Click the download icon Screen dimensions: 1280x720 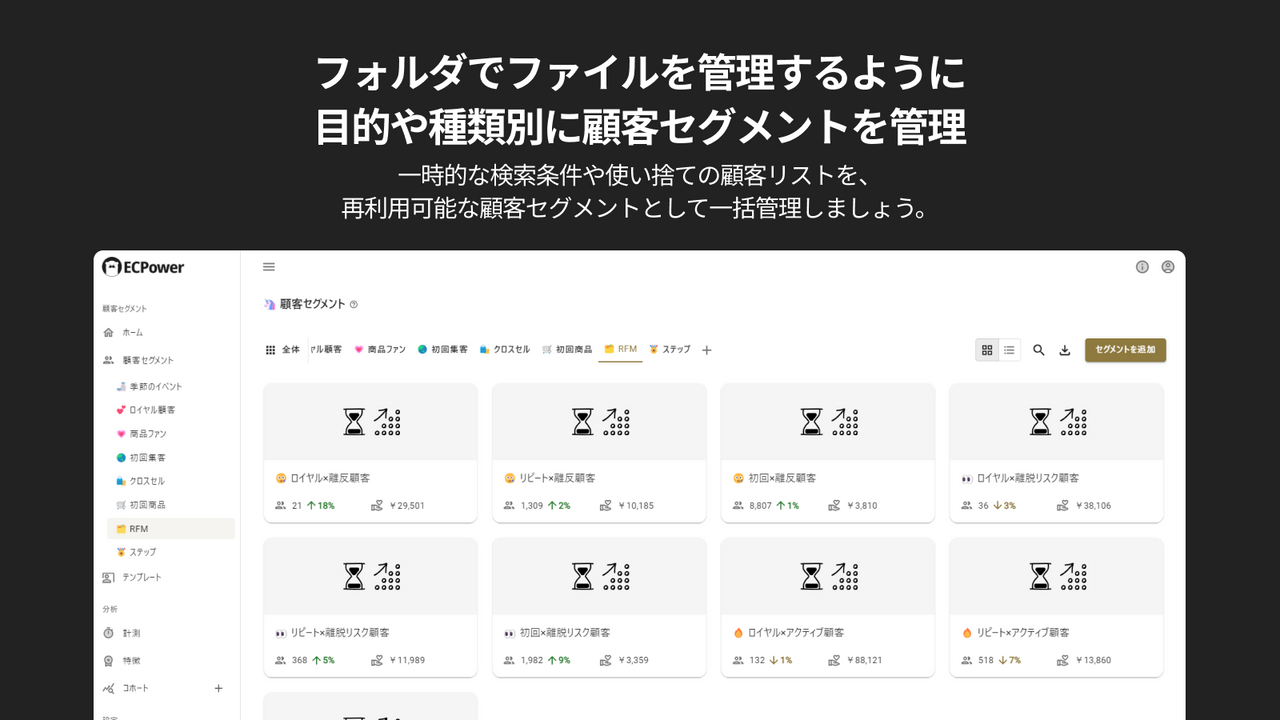1065,350
